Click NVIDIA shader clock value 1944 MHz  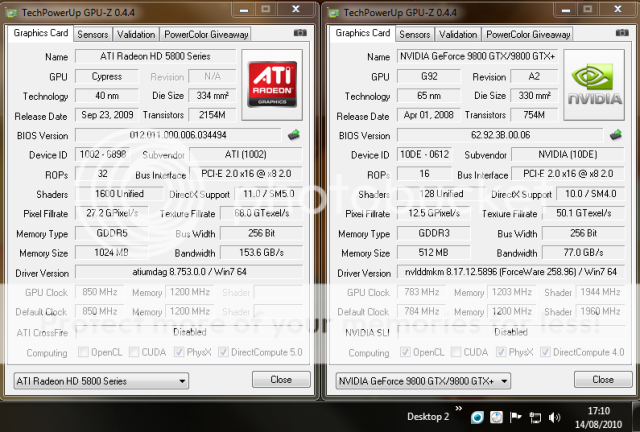point(600,292)
